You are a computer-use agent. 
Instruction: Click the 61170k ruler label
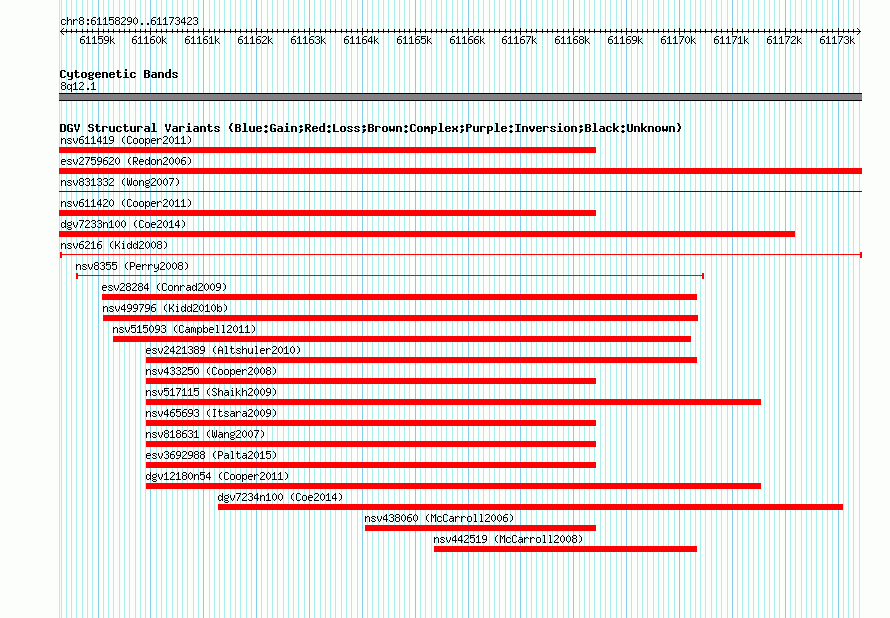pos(678,40)
